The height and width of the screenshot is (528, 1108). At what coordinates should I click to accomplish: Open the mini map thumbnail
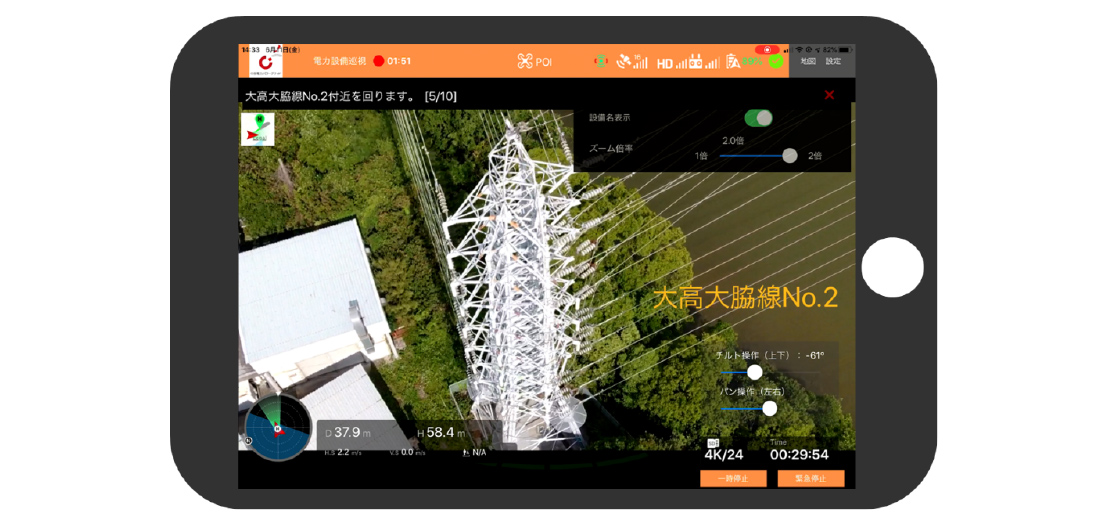pos(258,129)
